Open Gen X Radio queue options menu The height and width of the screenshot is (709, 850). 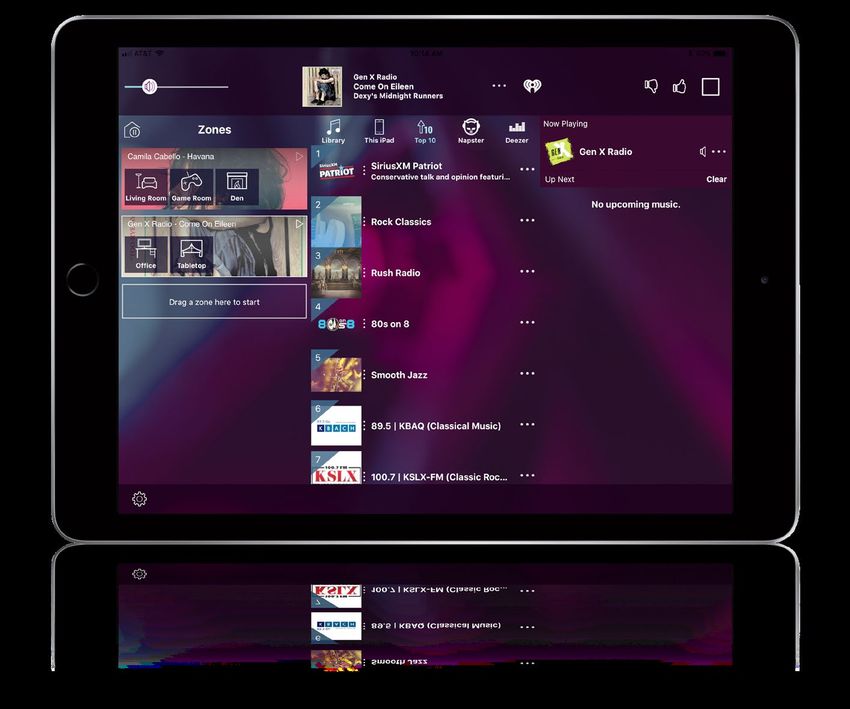click(x=719, y=152)
